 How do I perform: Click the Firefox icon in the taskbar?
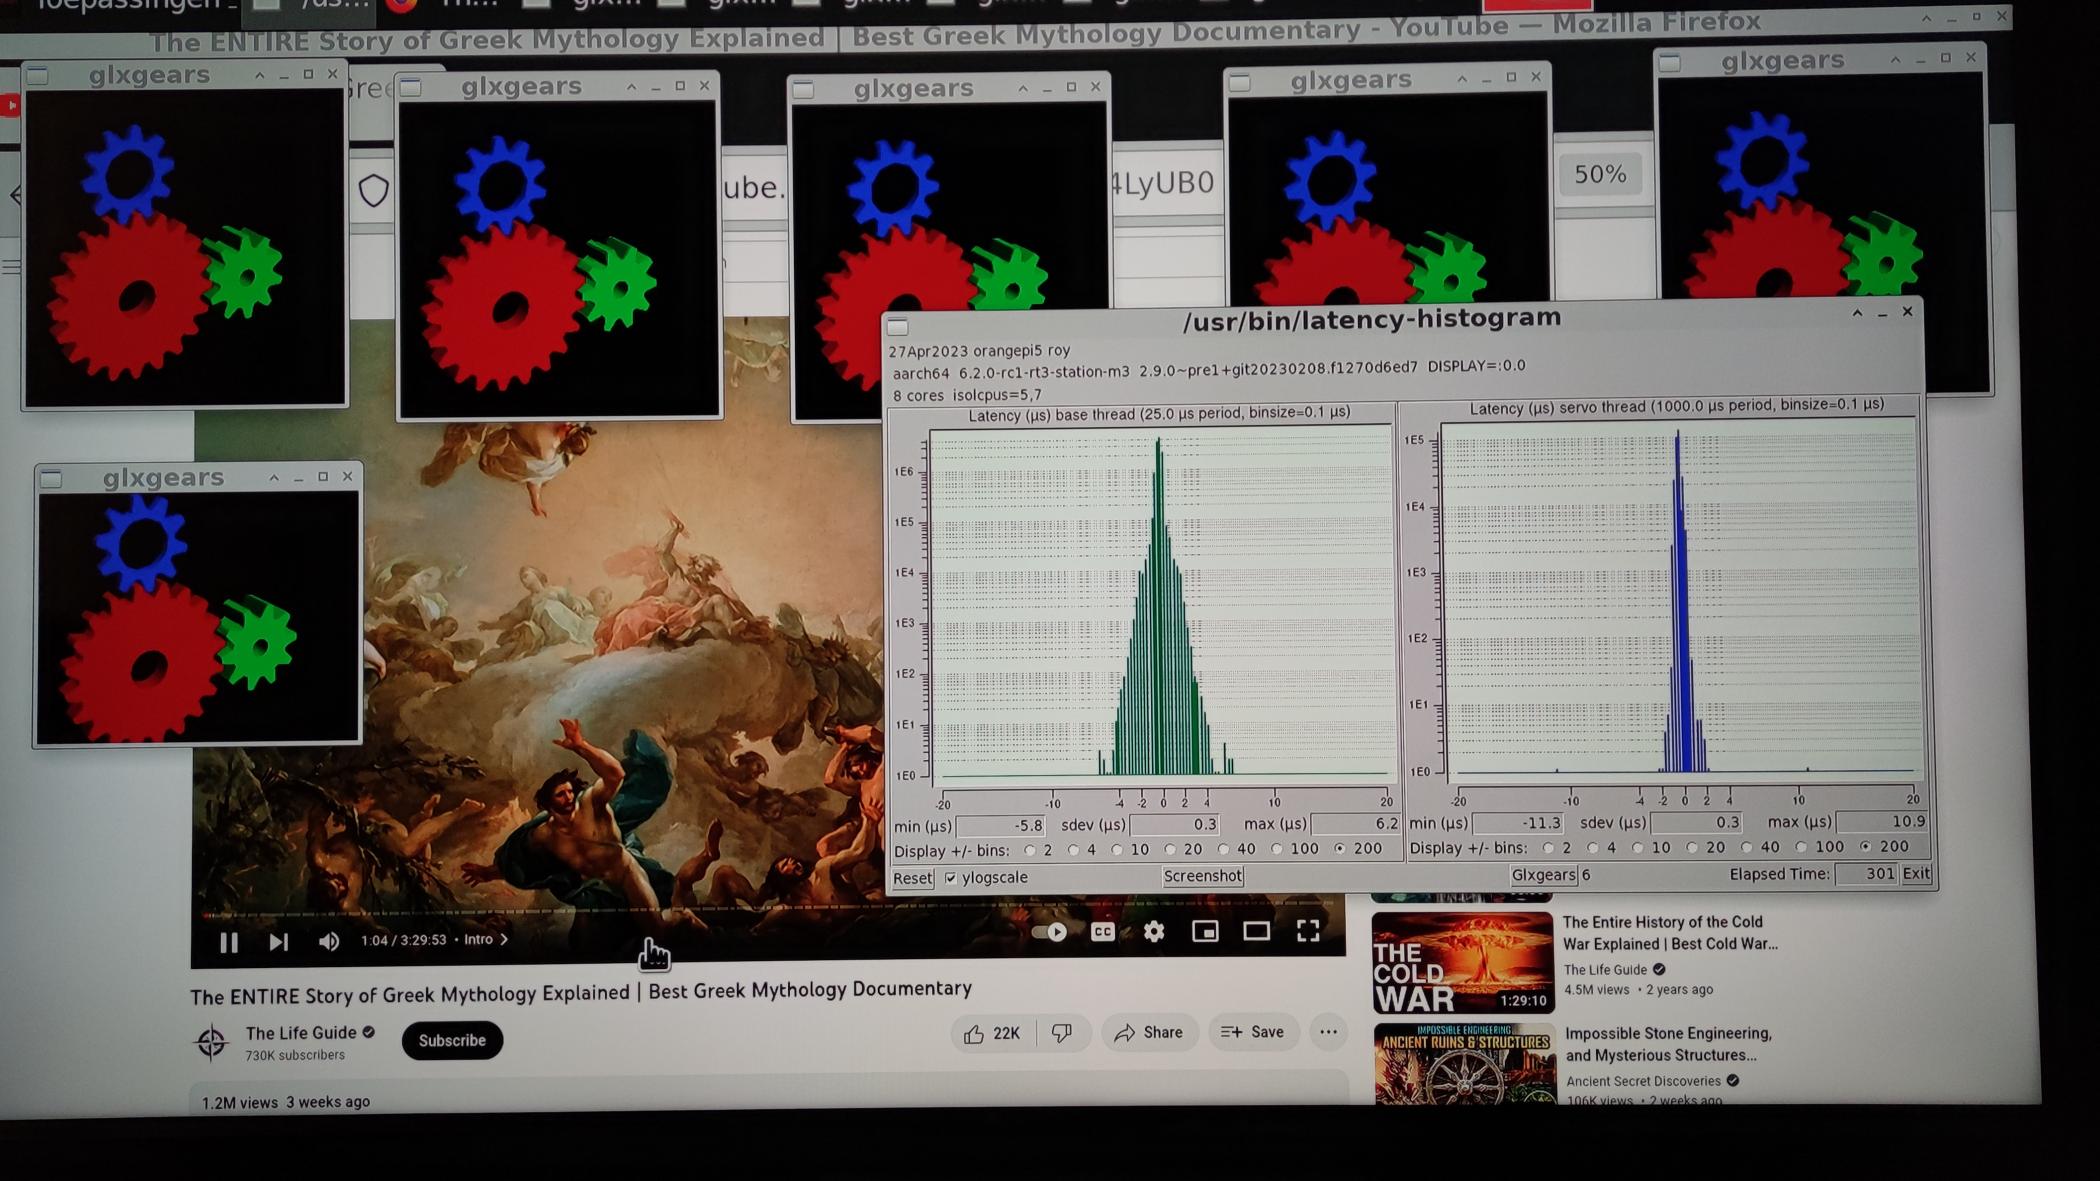tap(401, 4)
